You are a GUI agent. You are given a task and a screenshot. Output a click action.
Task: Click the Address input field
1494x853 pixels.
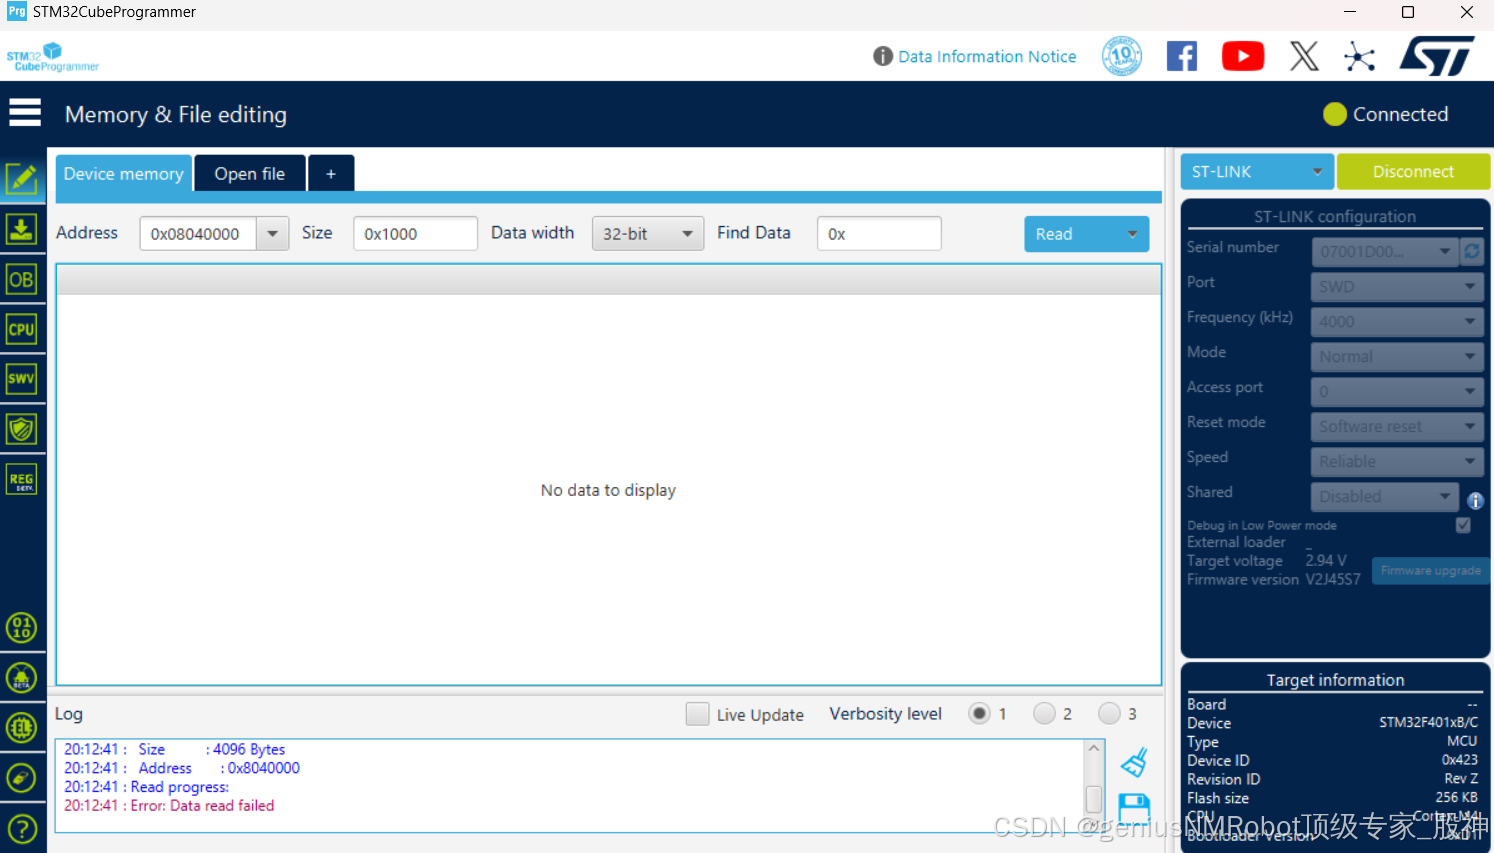coord(198,233)
